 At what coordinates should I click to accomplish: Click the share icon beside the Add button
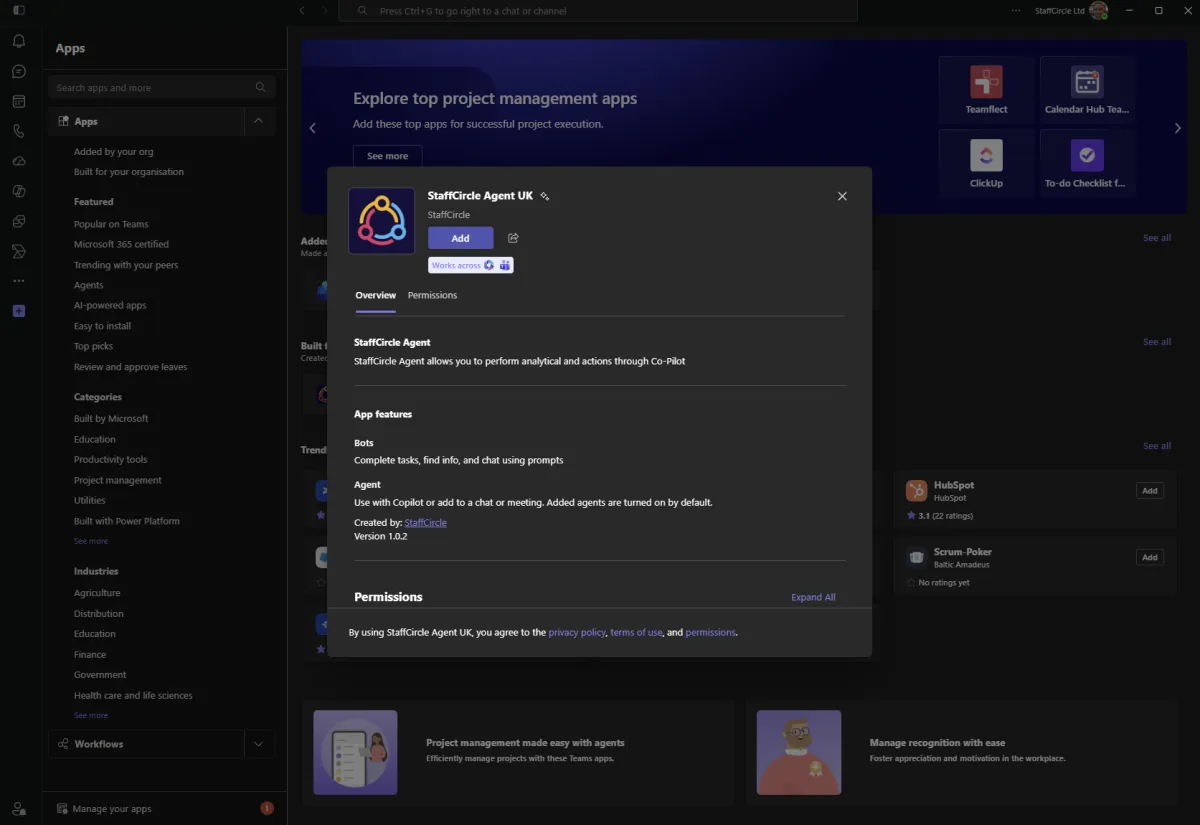(x=513, y=238)
